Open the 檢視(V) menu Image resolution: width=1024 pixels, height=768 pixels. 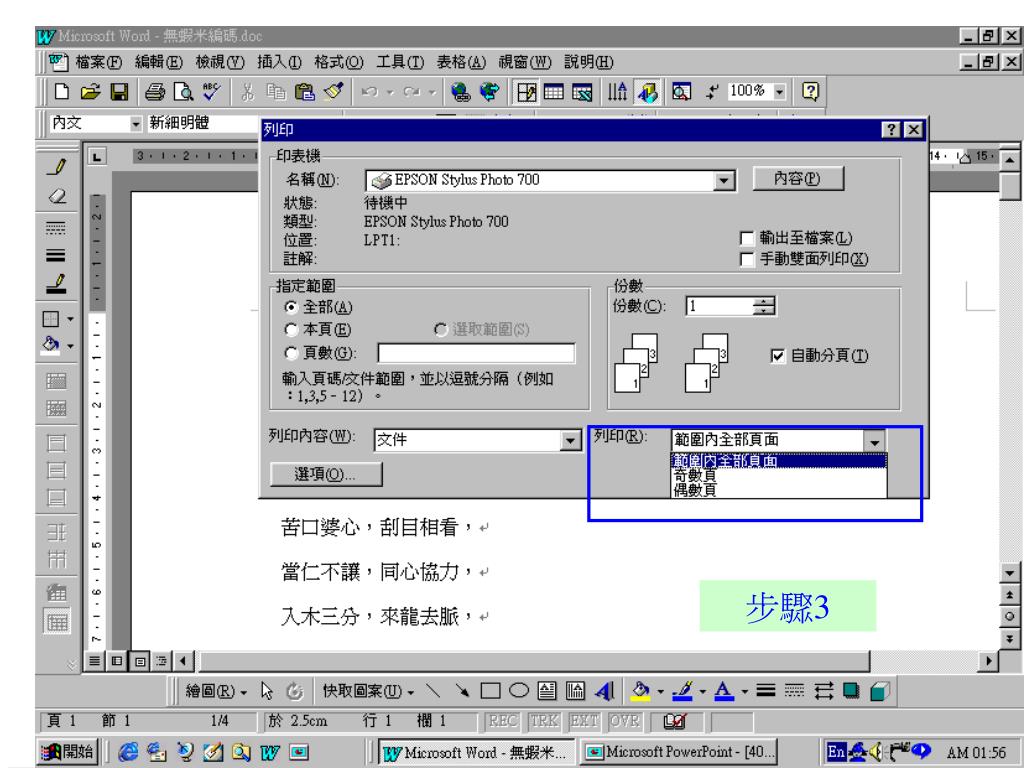(x=220, y=62)
